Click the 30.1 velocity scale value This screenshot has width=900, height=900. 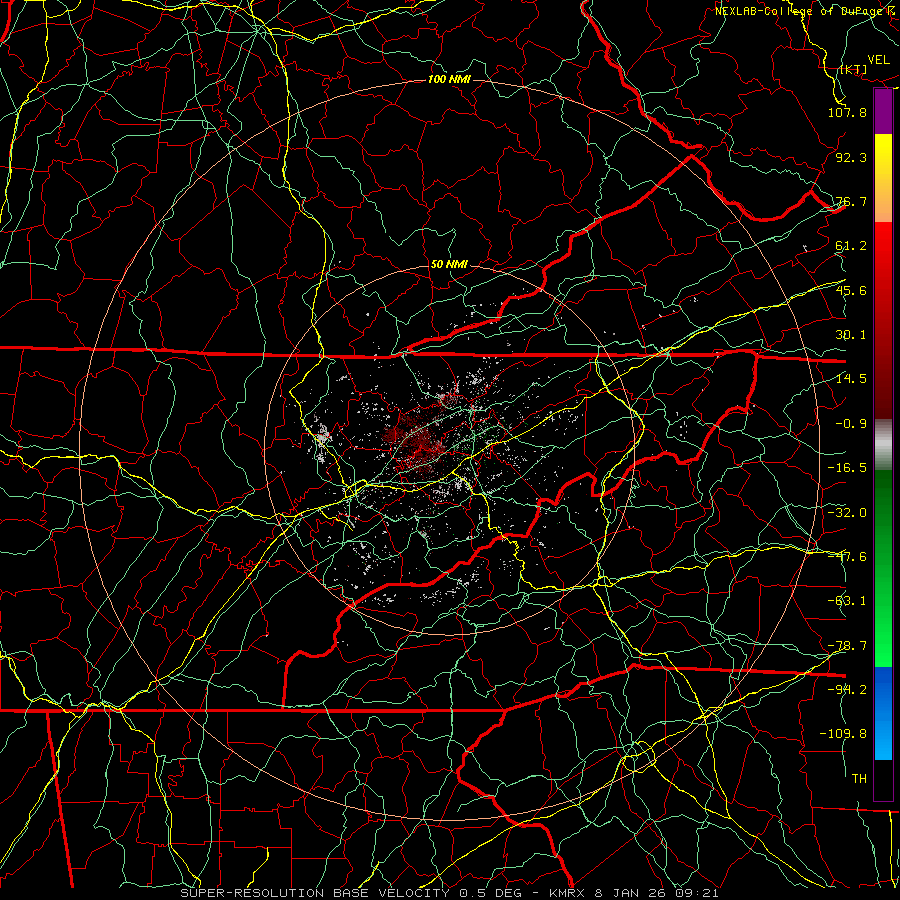[x=851, y=335]
